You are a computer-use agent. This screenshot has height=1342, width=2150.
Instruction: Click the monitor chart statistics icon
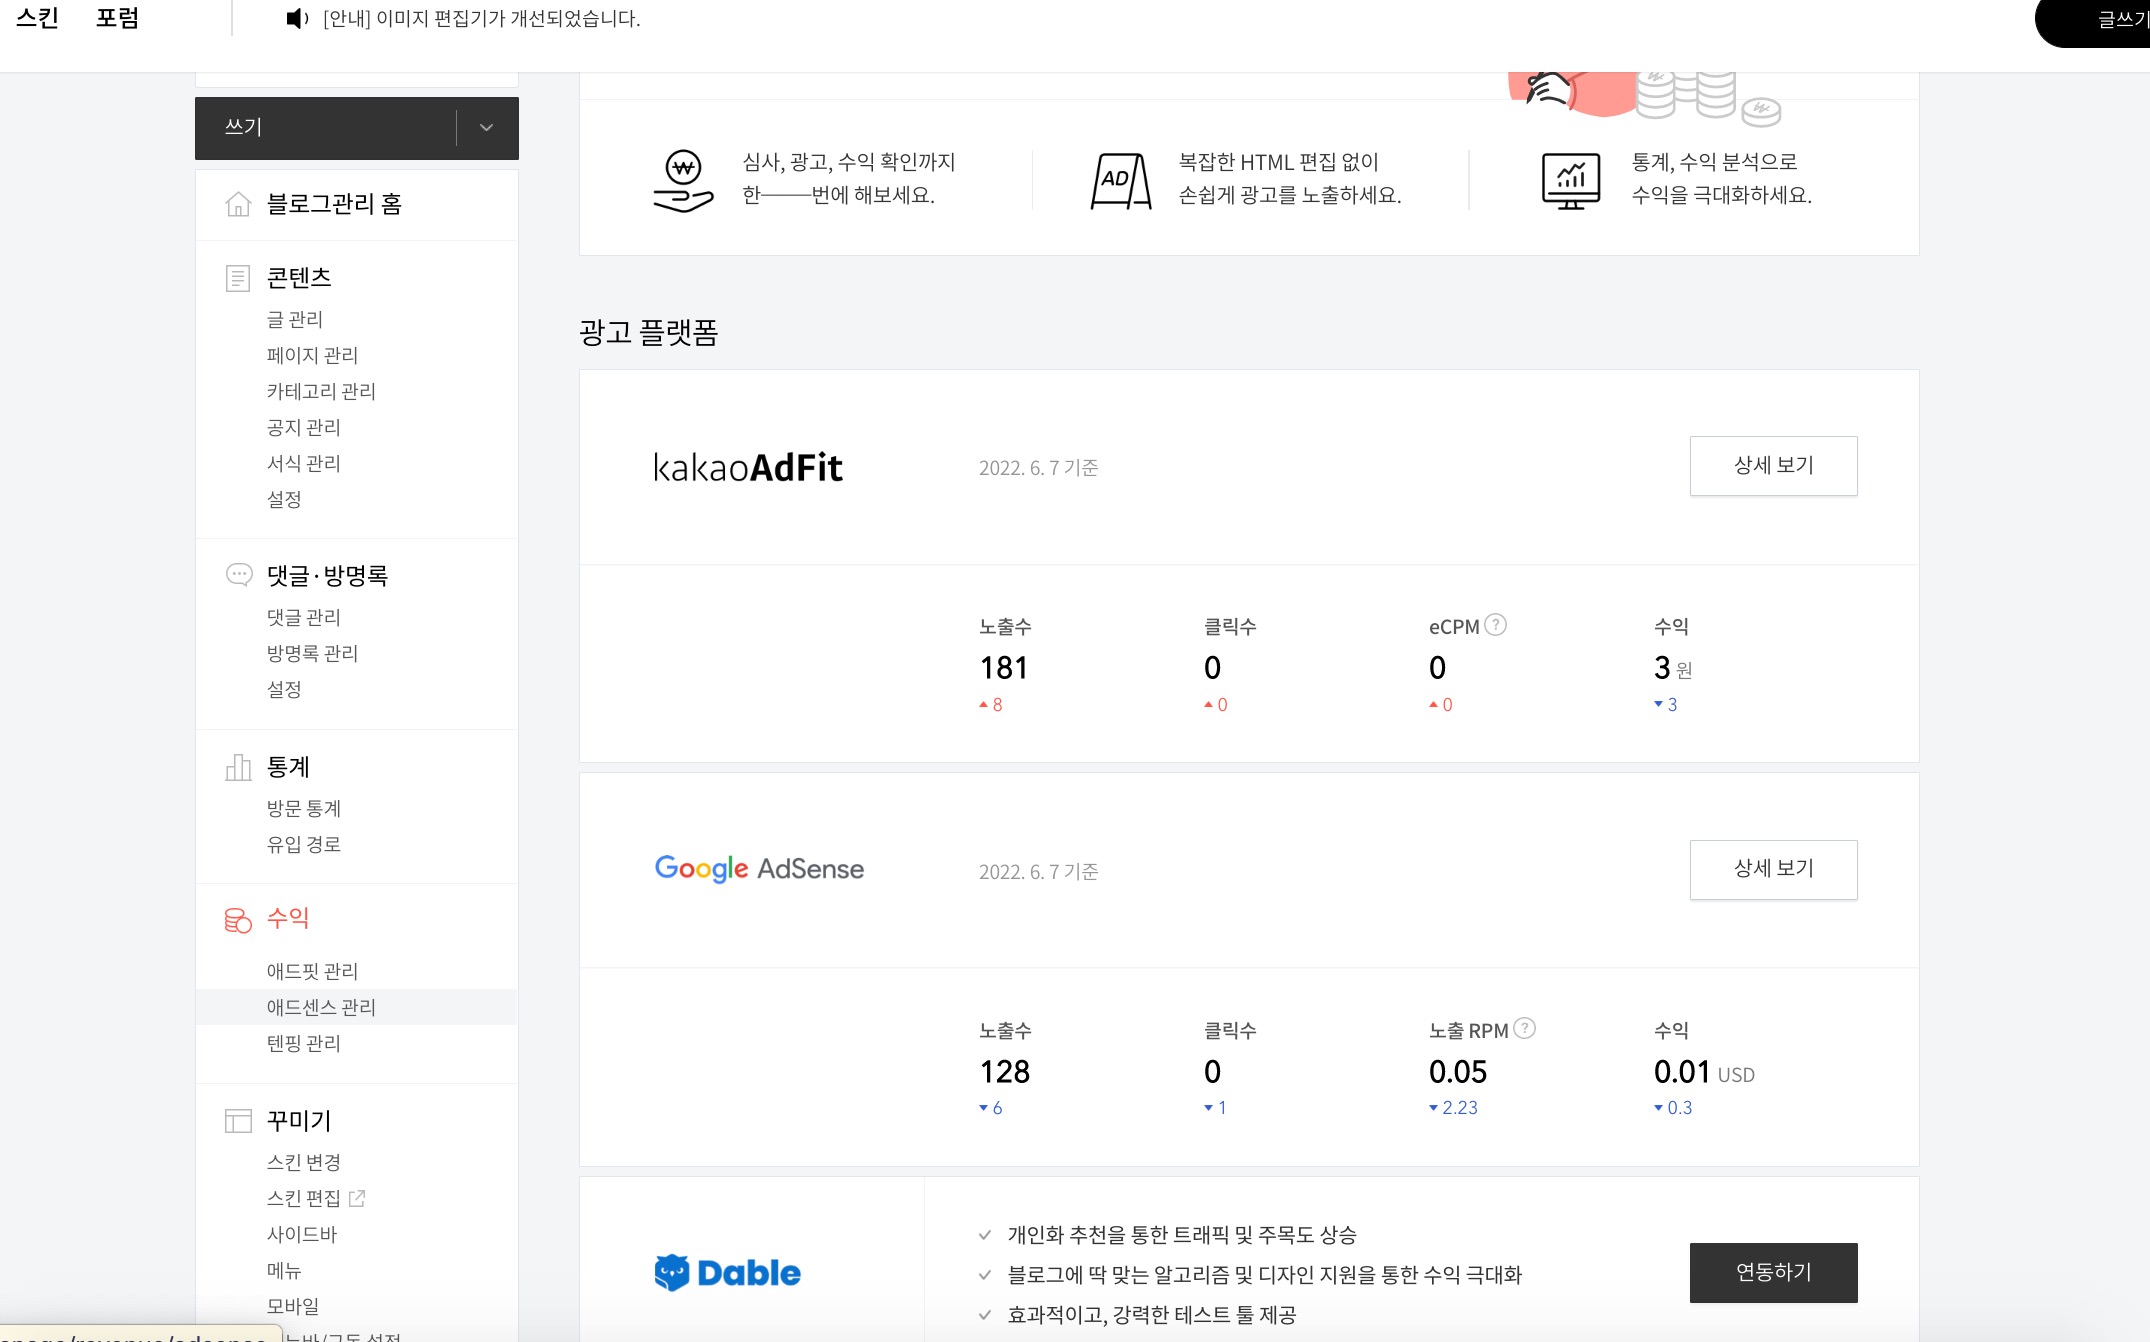pyautogui.click(x=1571, y=181)
